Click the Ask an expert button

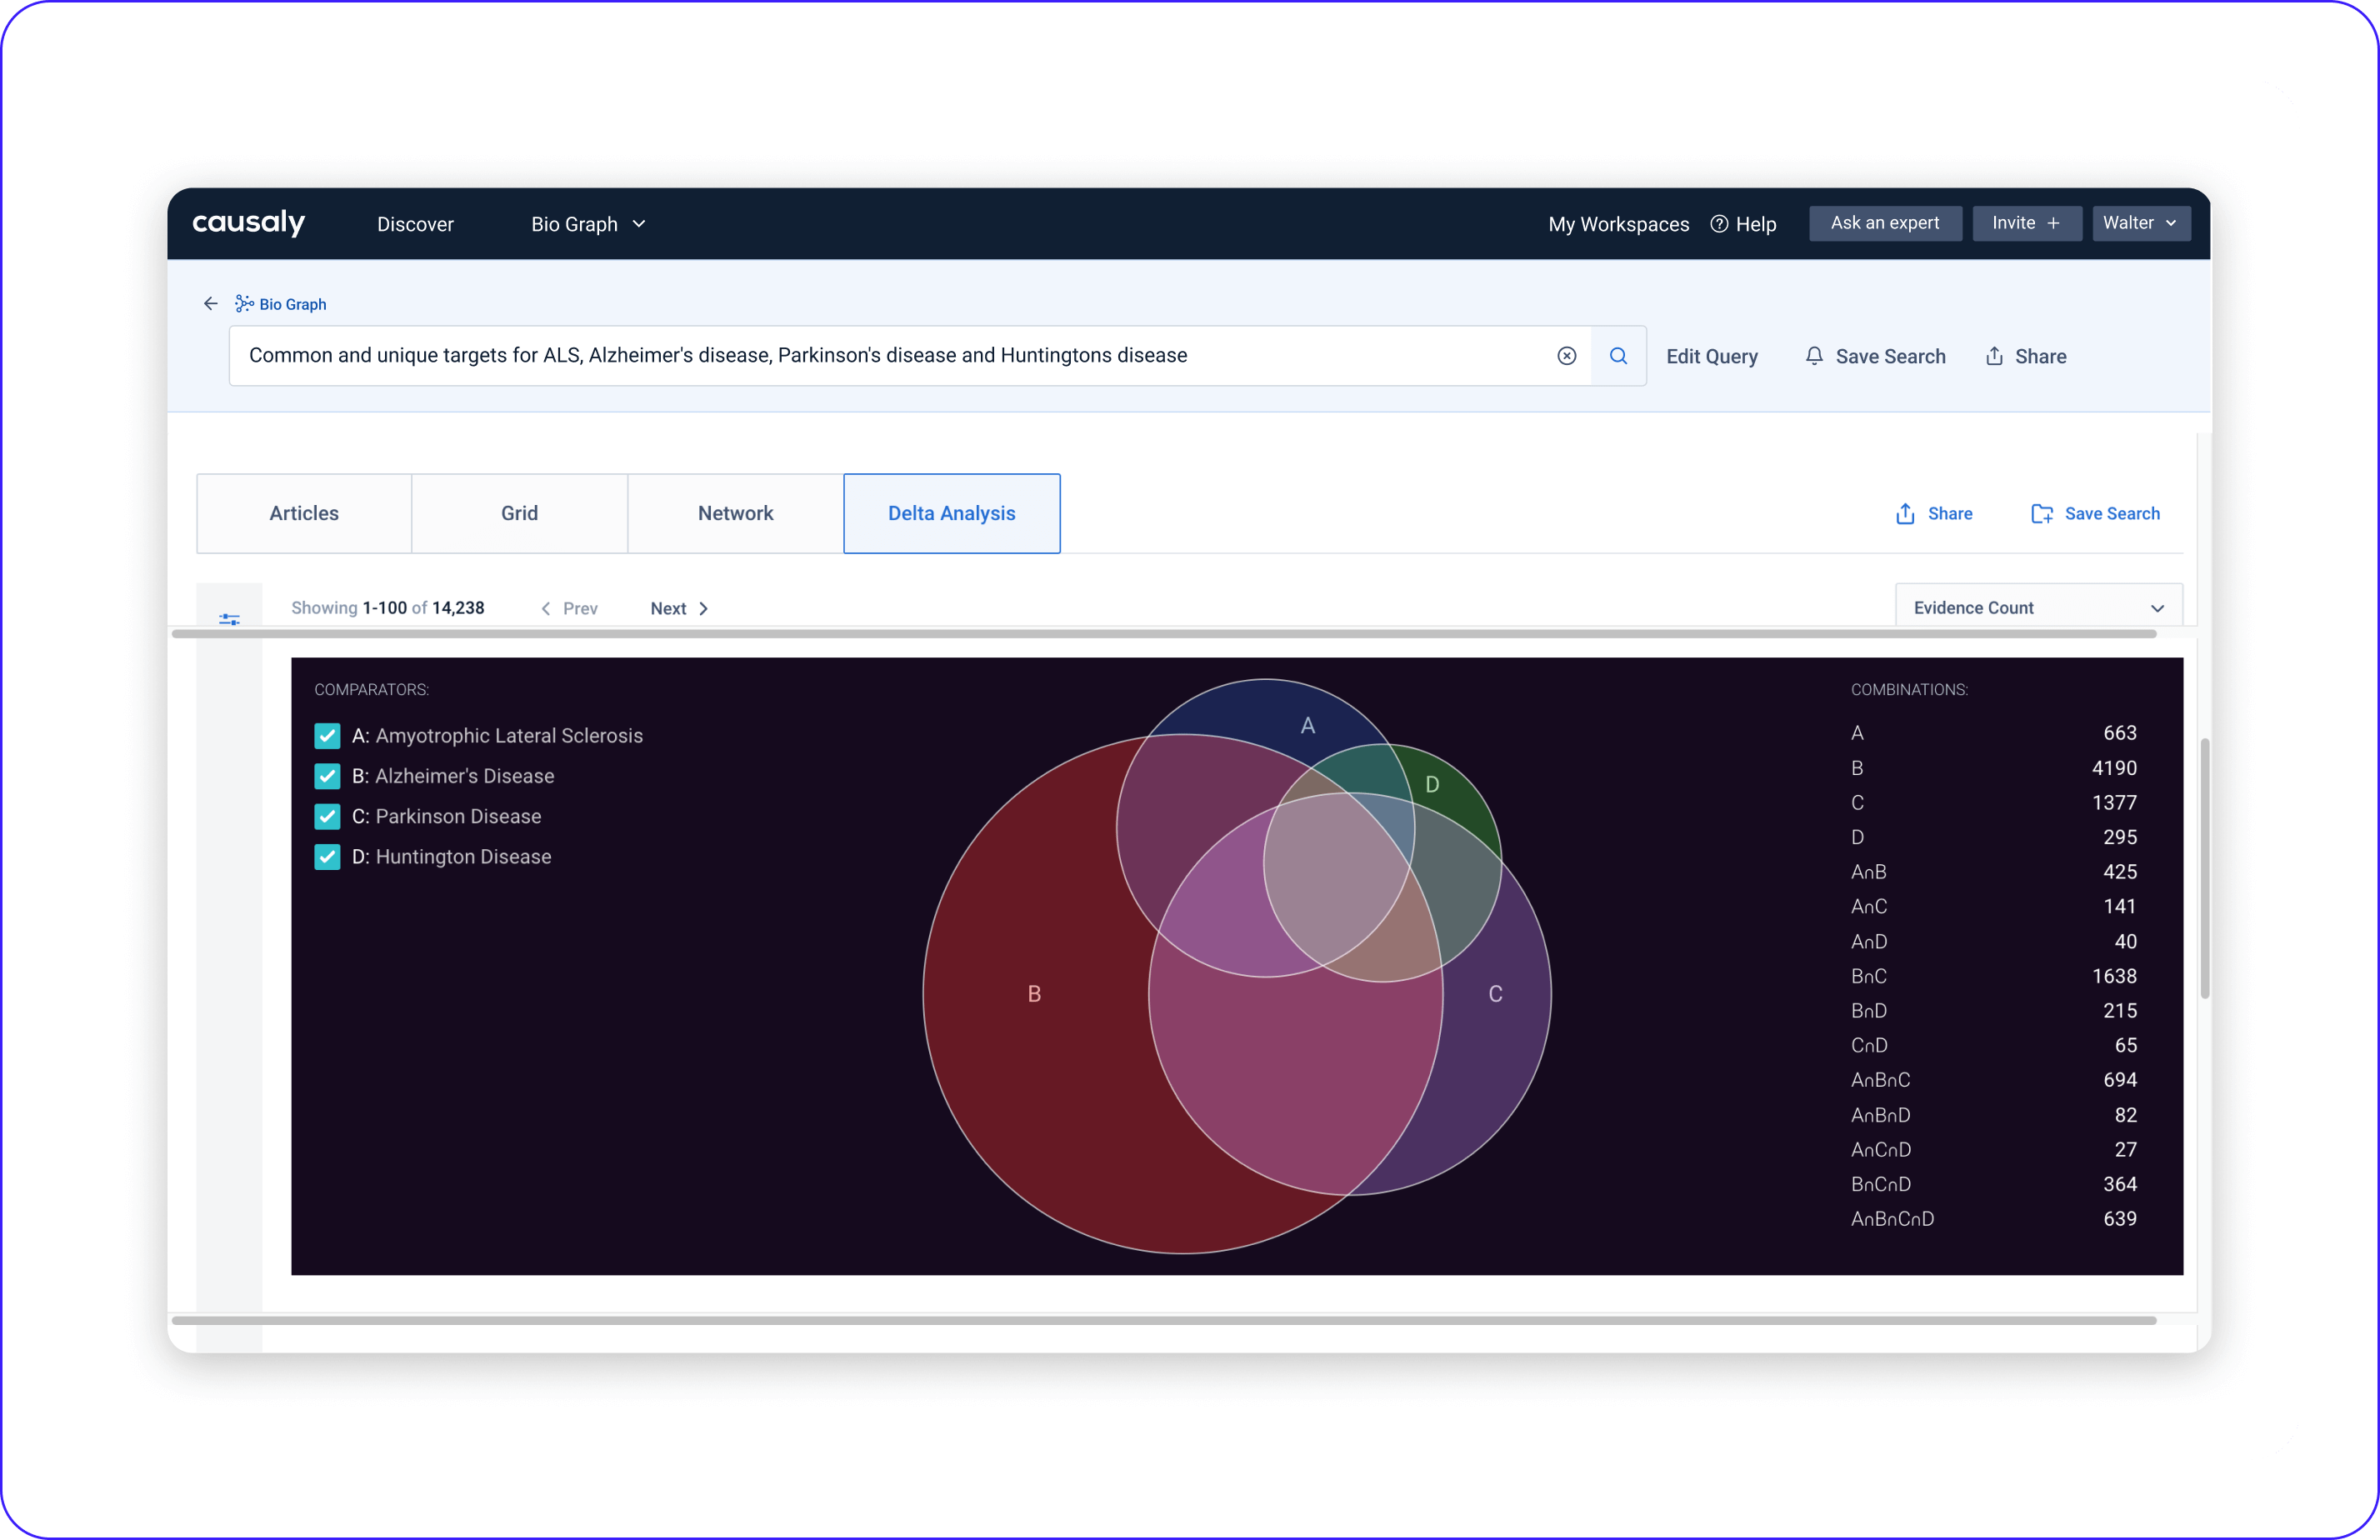(1884, 223)
